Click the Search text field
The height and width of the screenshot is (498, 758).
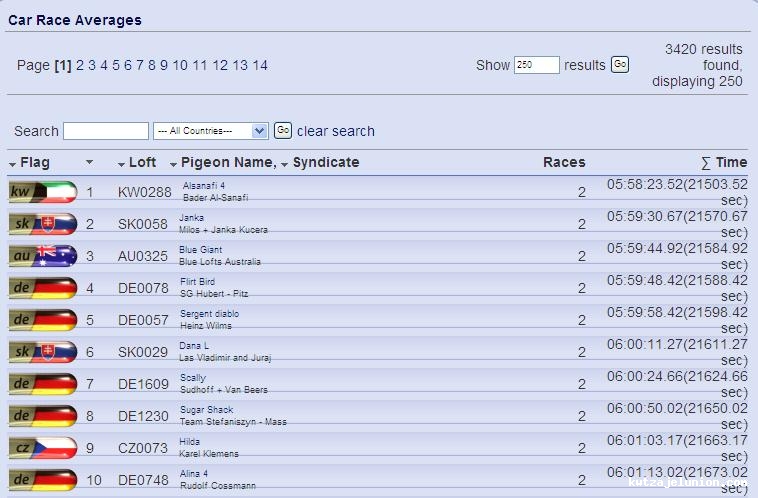[105, 131]
